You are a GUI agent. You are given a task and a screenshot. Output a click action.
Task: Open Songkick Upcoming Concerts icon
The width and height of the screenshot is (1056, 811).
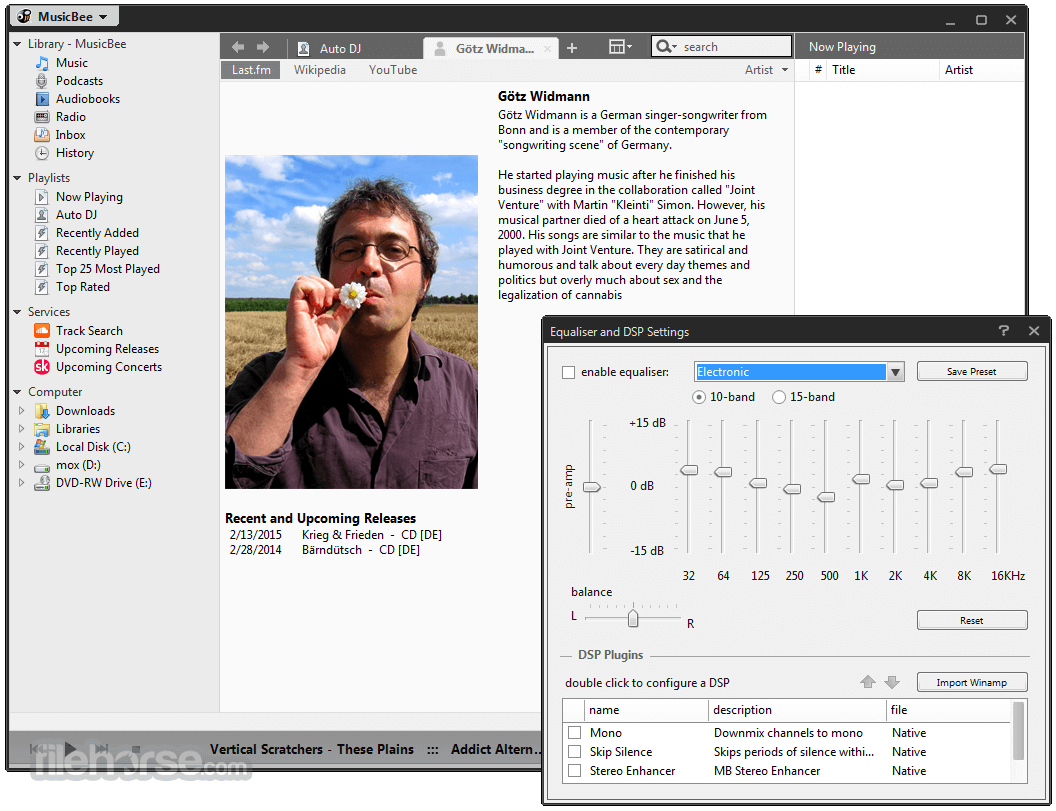pos(42,367)
